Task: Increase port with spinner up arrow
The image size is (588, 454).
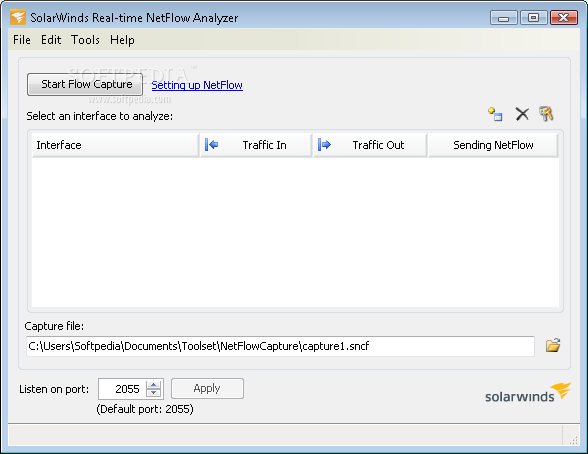Action: coord(153,384)
